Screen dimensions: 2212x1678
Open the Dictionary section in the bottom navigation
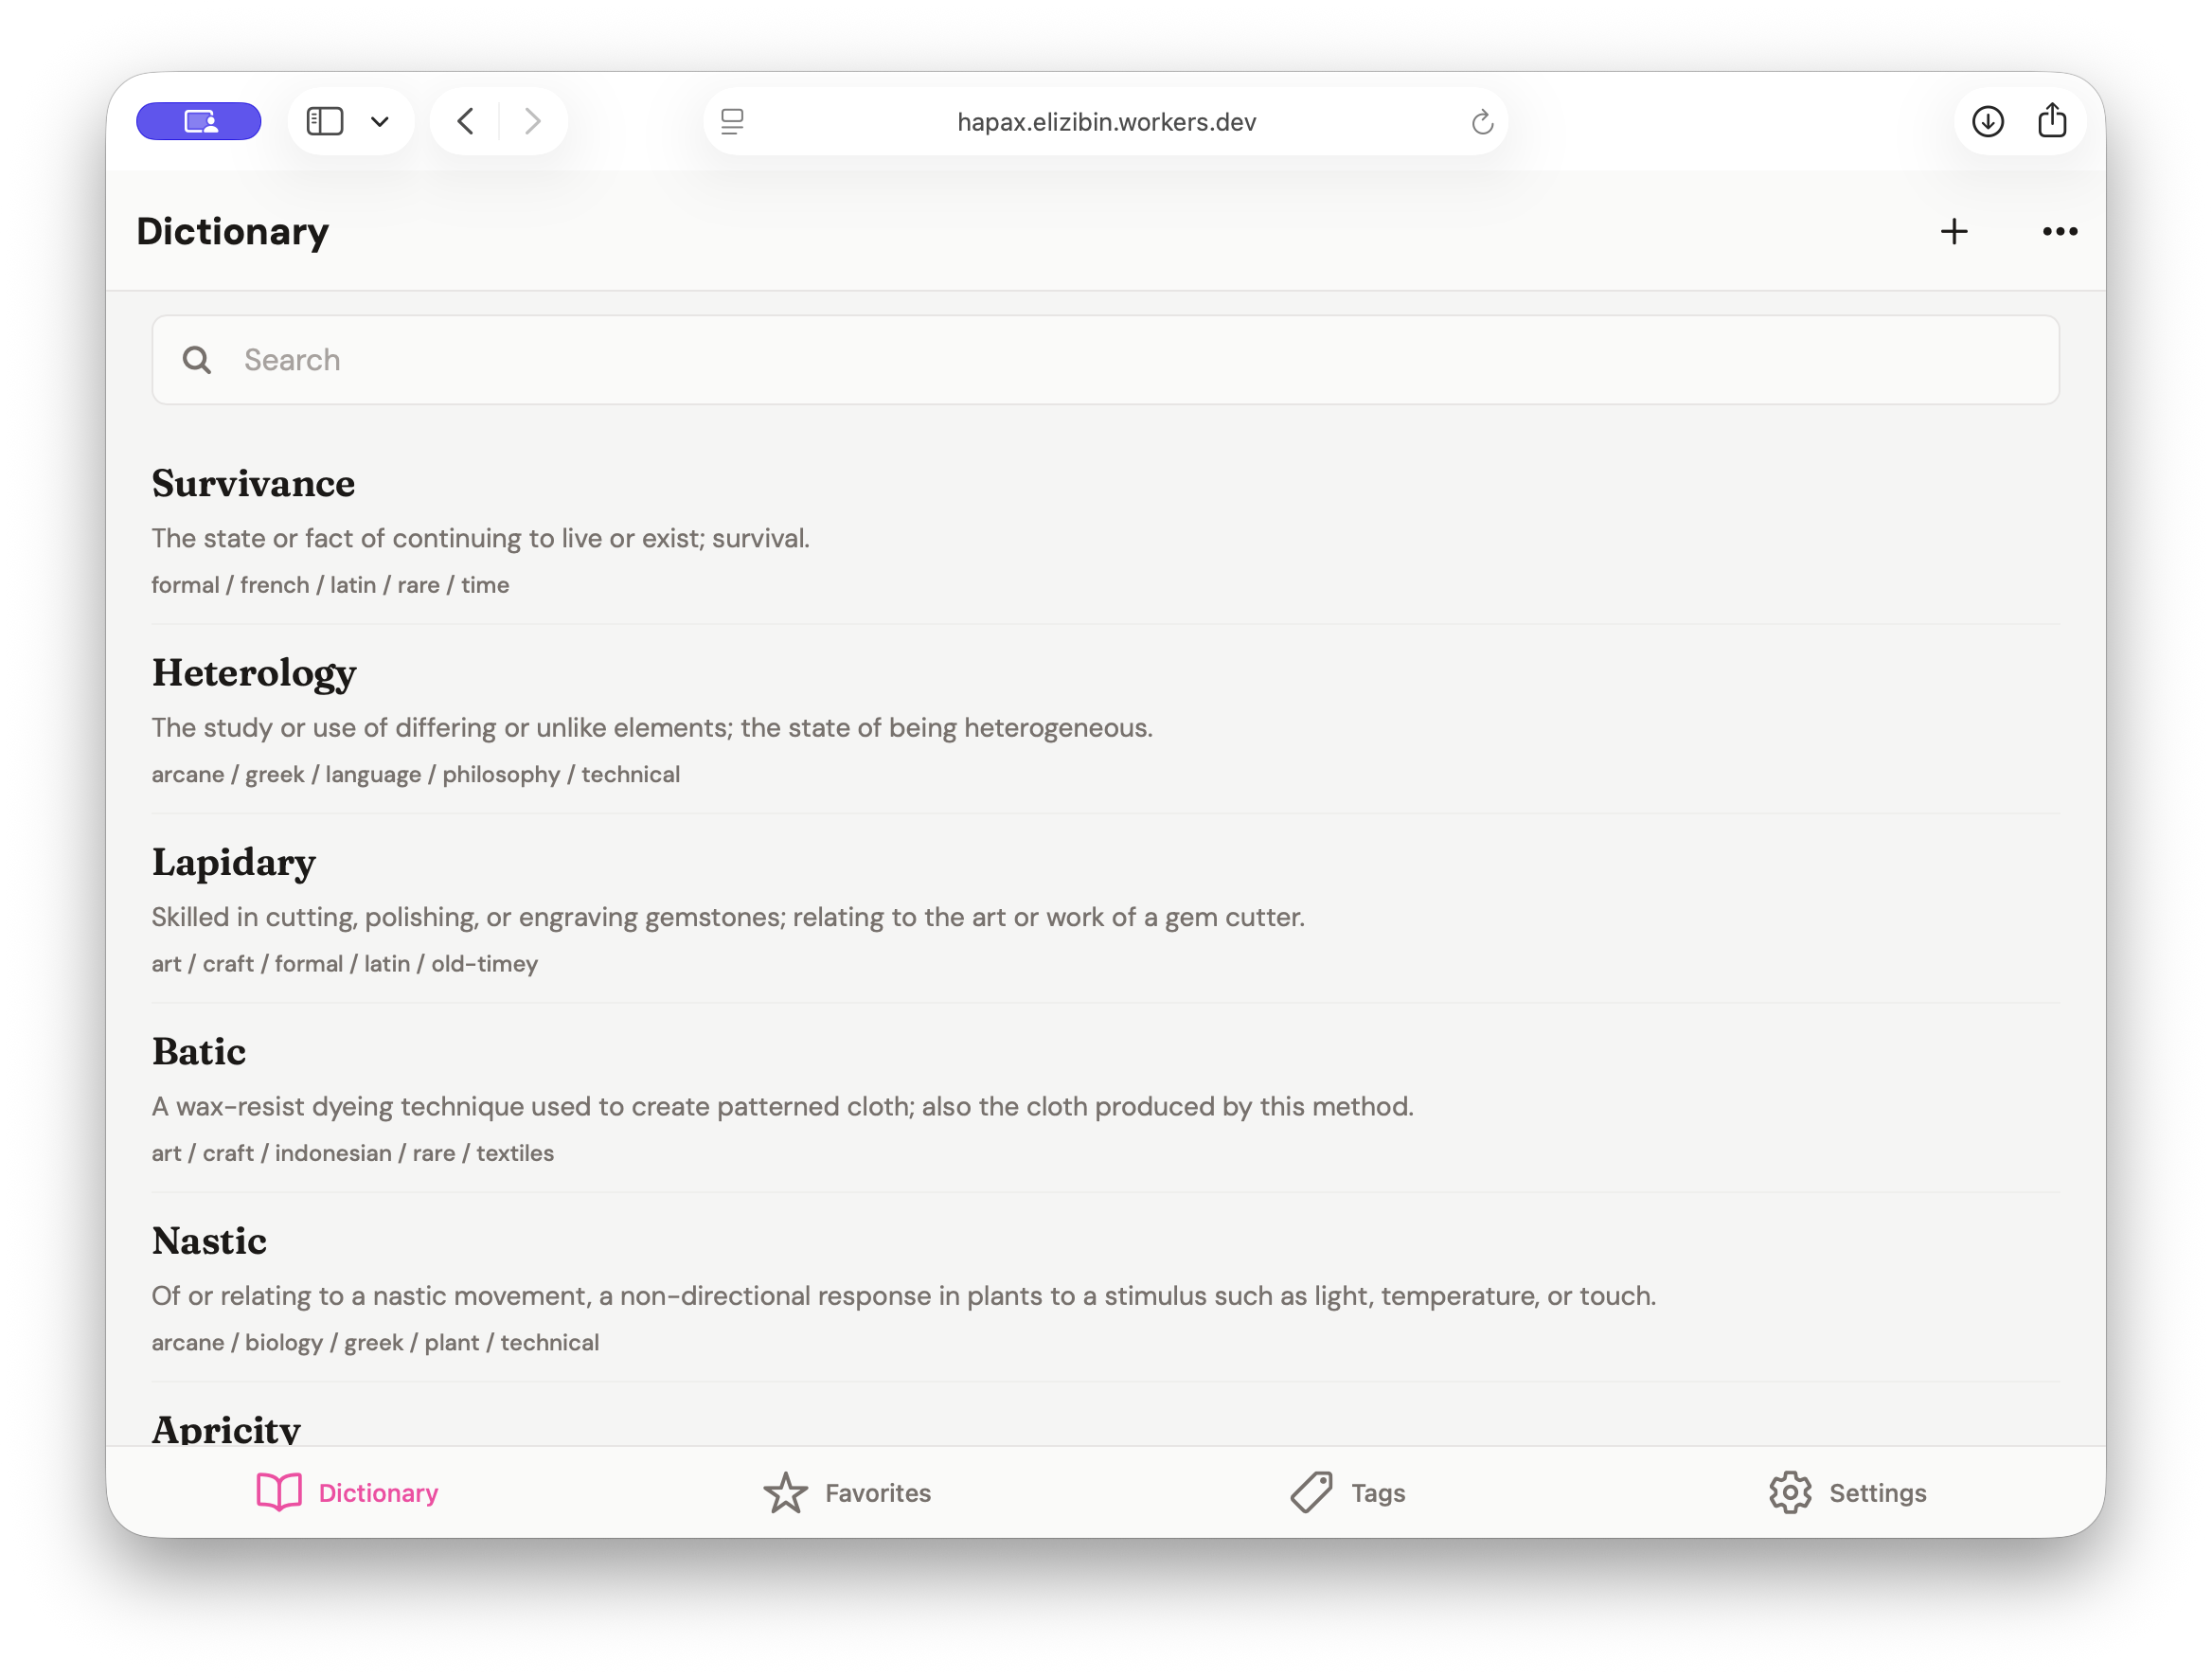pyautogui.click(x=346, y=1492)
